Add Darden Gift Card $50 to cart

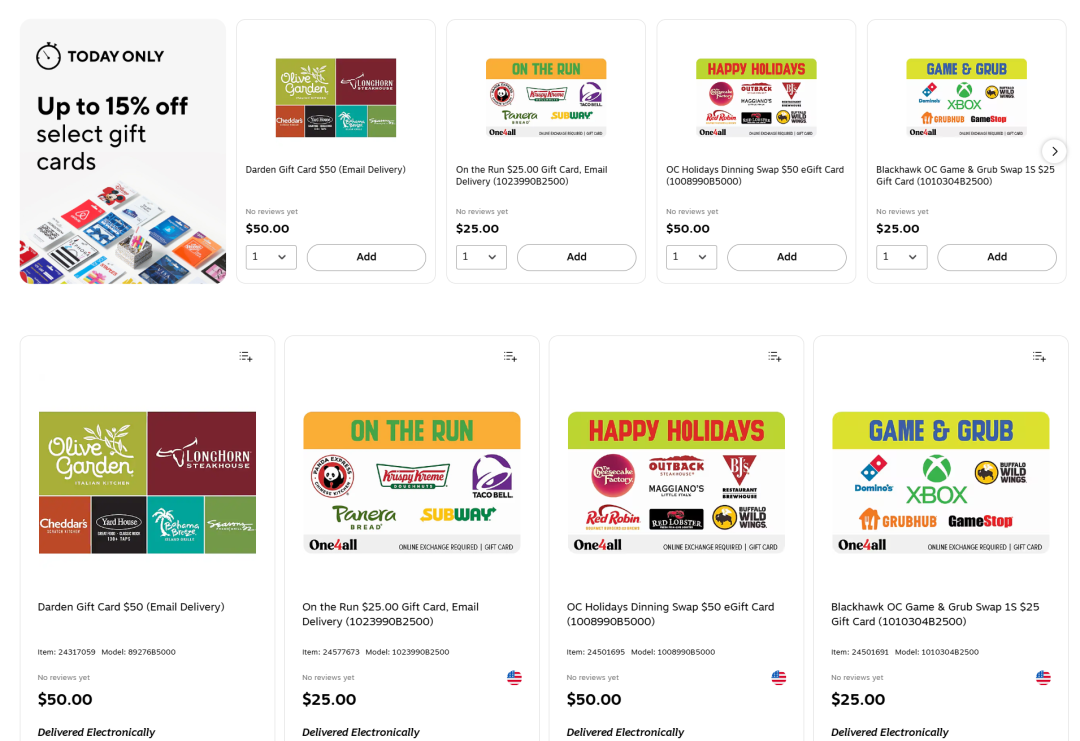pos(366,257)
